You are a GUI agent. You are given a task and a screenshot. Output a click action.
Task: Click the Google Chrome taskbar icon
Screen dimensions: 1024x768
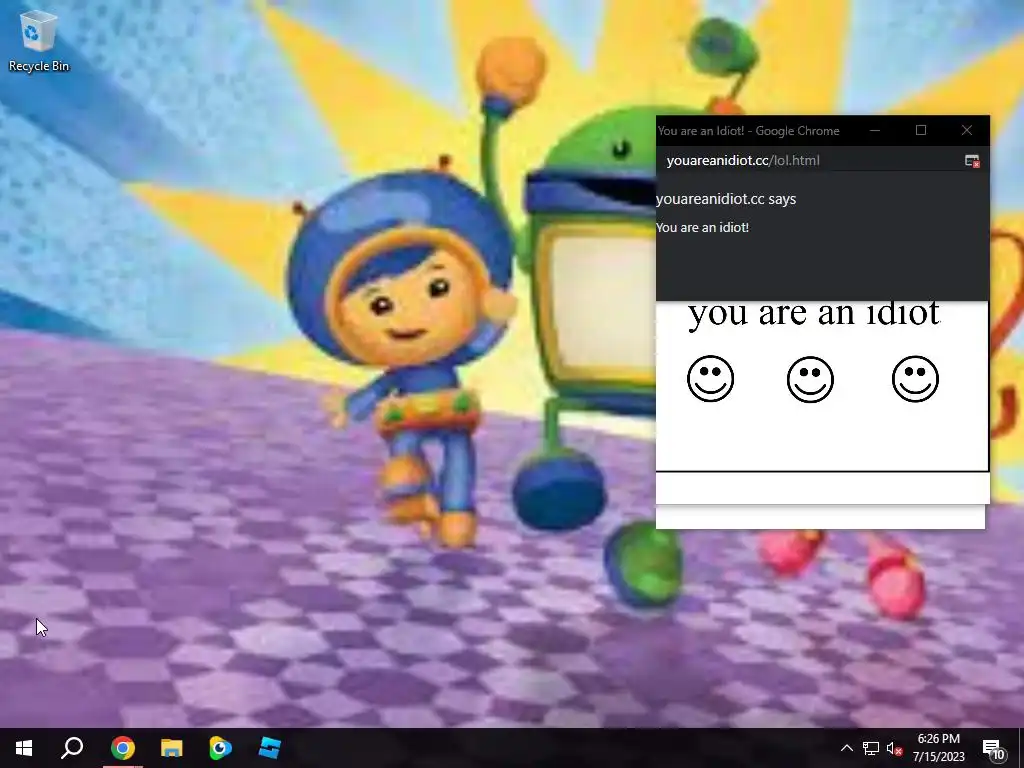pyautogui.click(x=122, y=748)
